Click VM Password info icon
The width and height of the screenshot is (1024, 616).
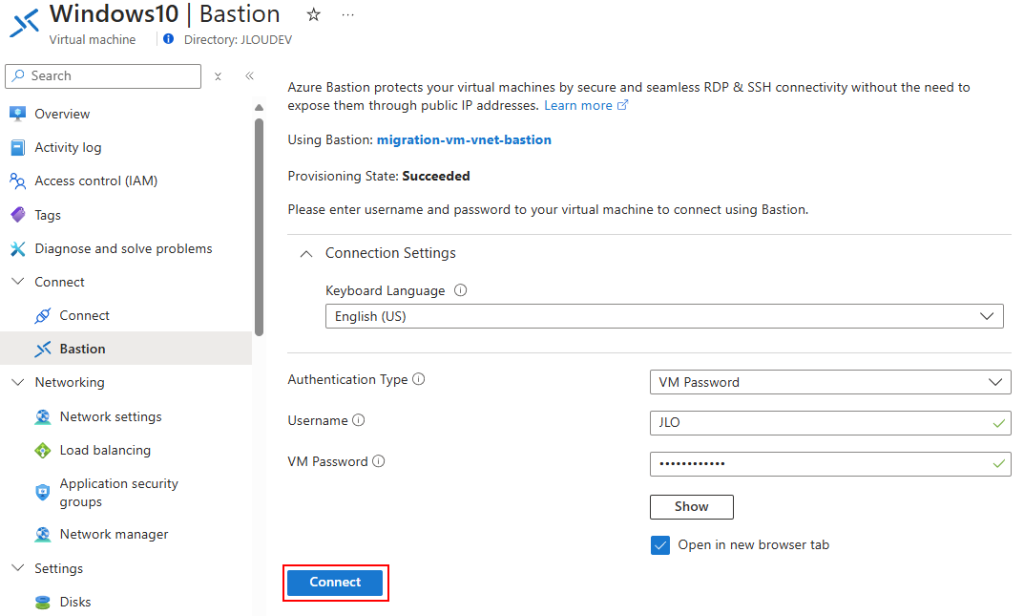pyautogui.click(x=379, y=461)
